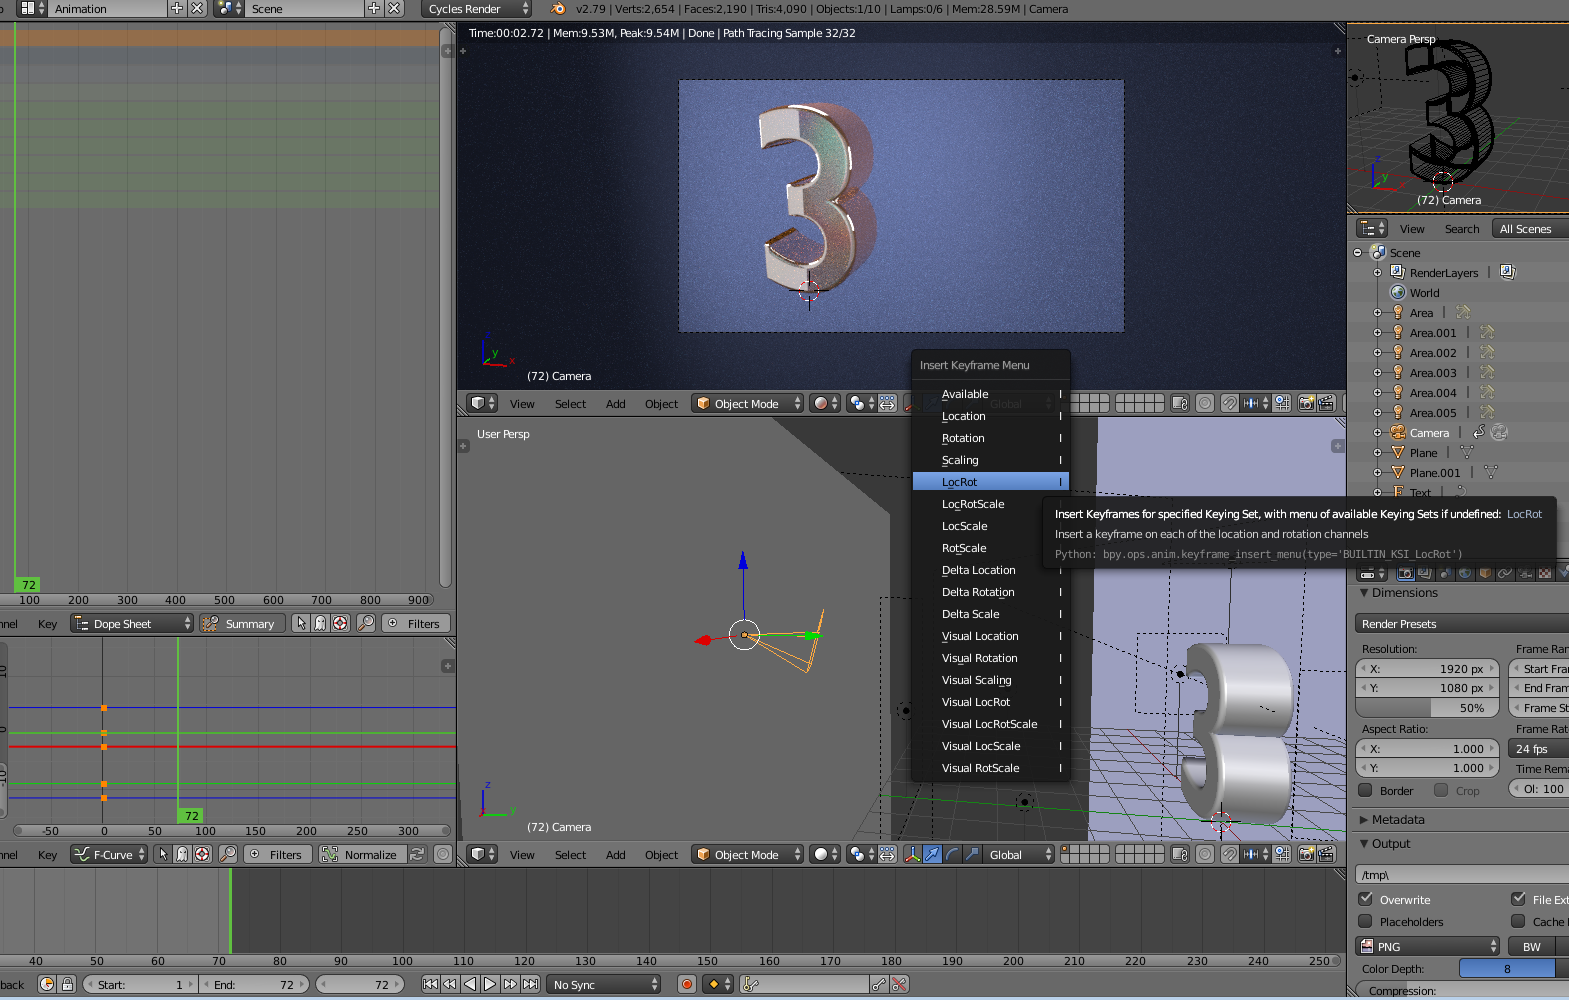Click the RenderLayers icon in outliner
Viewport: 1569px width, 1000px height.
(x=1398, y=272)
